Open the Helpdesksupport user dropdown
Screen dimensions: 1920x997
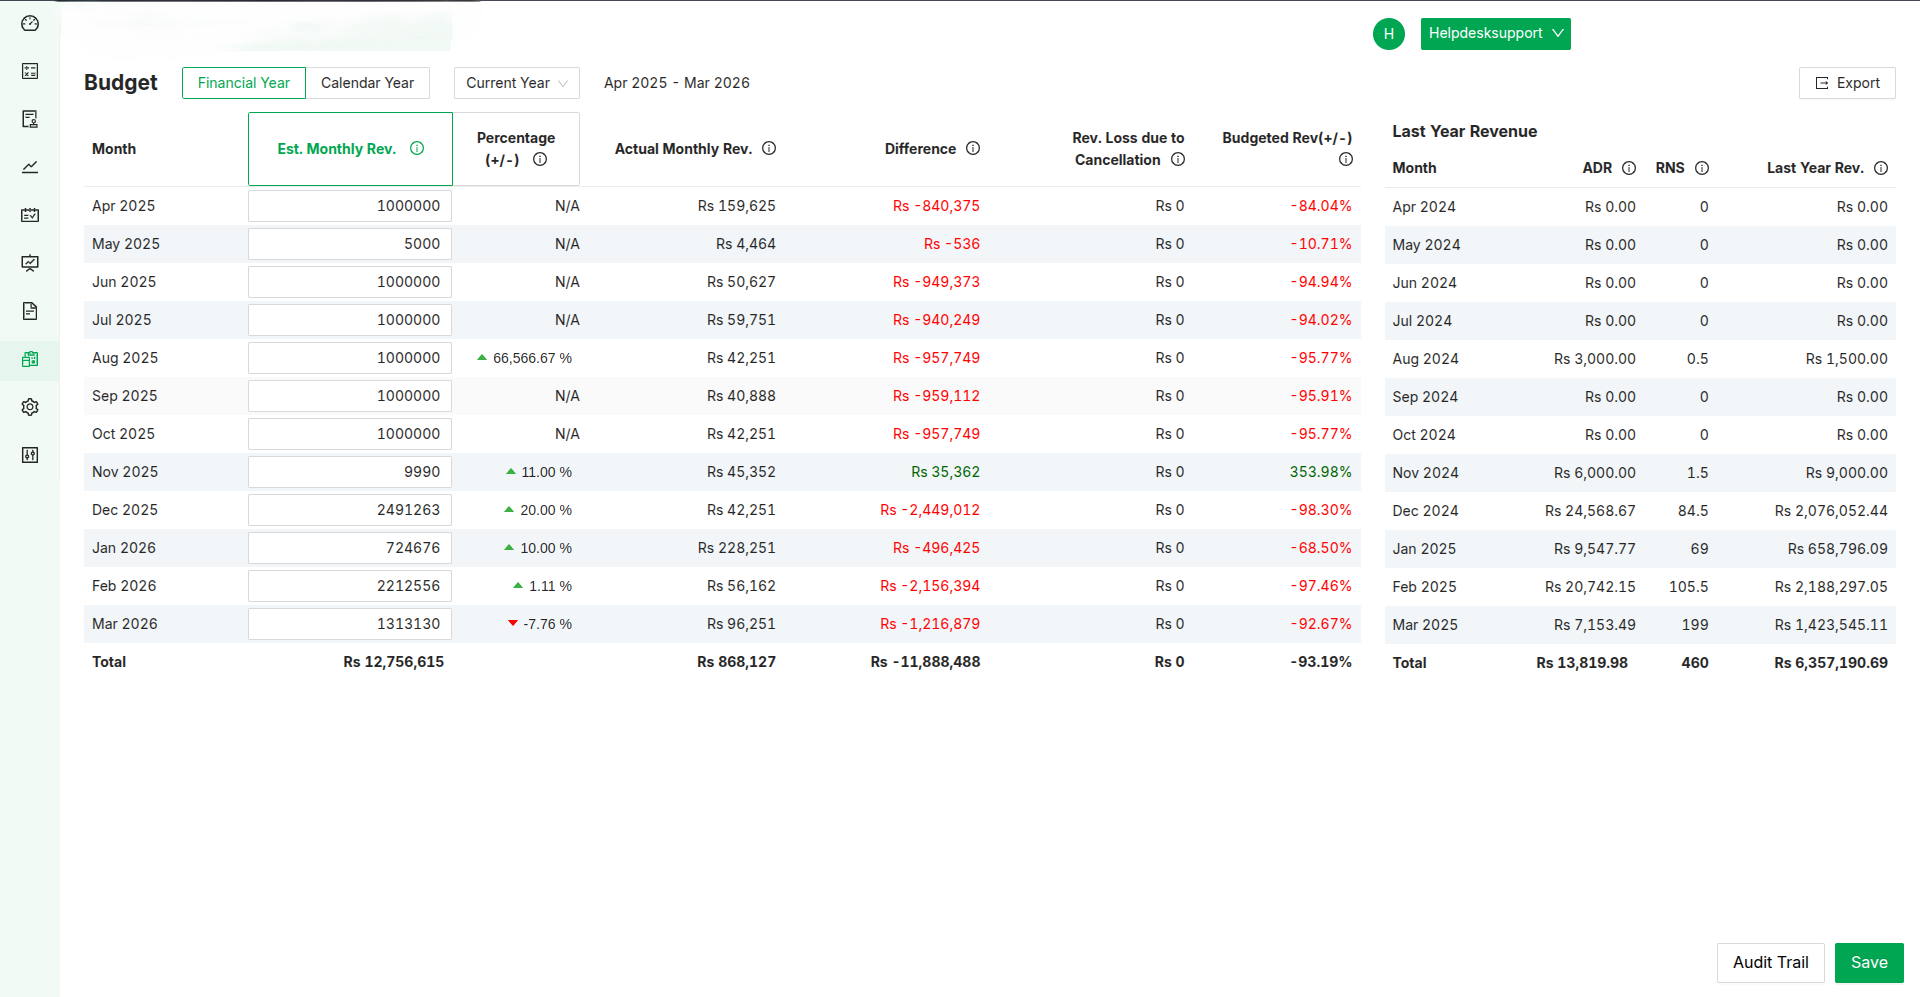(x=1495, y=34)
